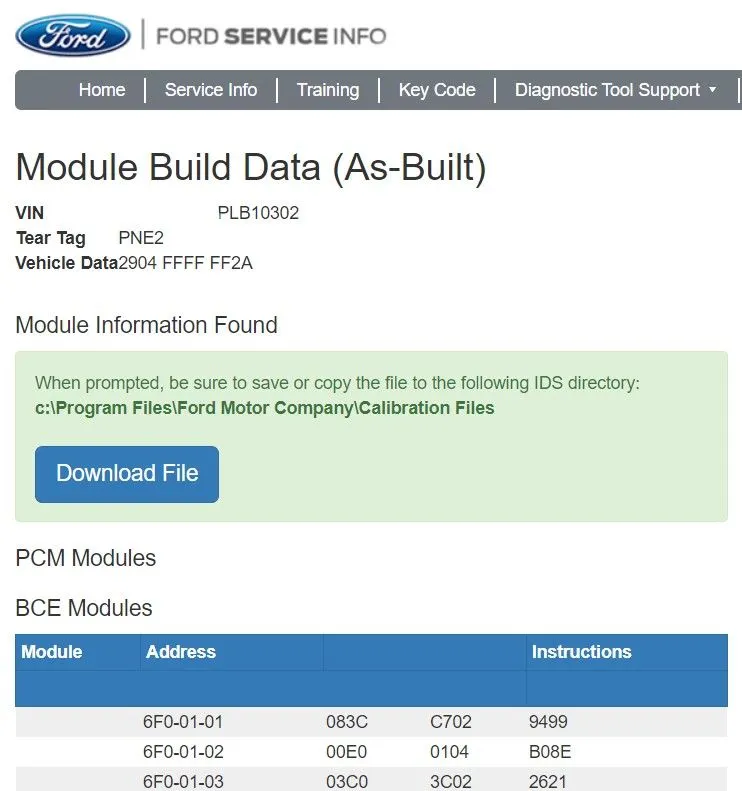Select Training in the navigation bar
742x791 pixels.
coord(328,90)
